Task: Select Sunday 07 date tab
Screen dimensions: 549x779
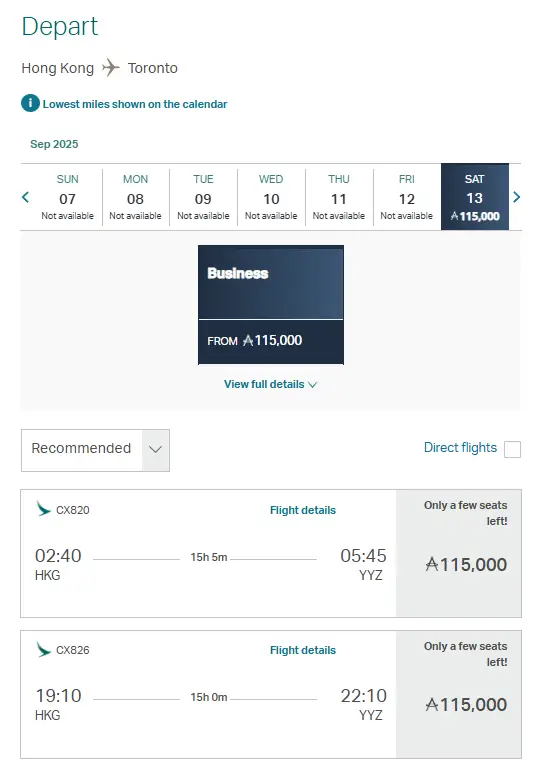Action: pyautogui.click(x=68, y=197)
